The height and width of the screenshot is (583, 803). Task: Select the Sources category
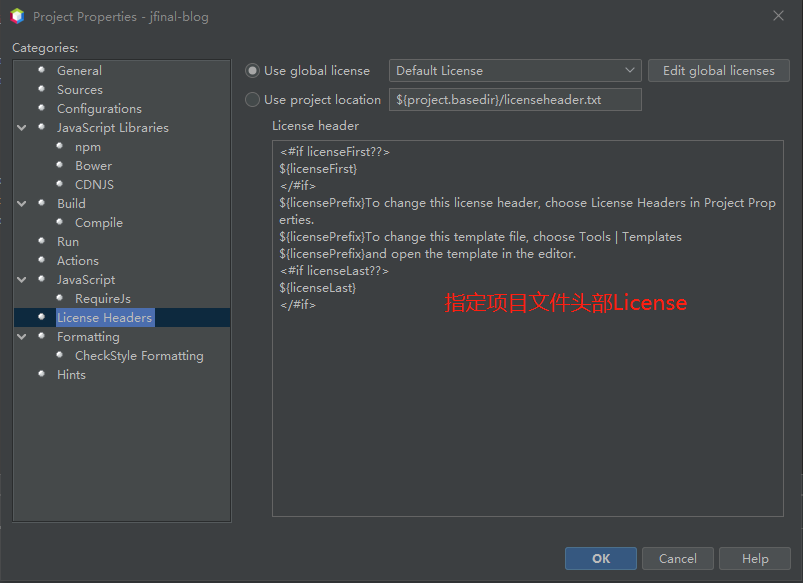[79, 90]
